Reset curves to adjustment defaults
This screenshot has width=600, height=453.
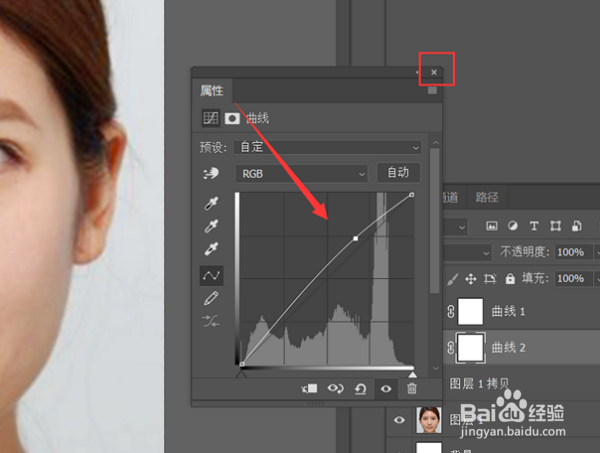360,389
